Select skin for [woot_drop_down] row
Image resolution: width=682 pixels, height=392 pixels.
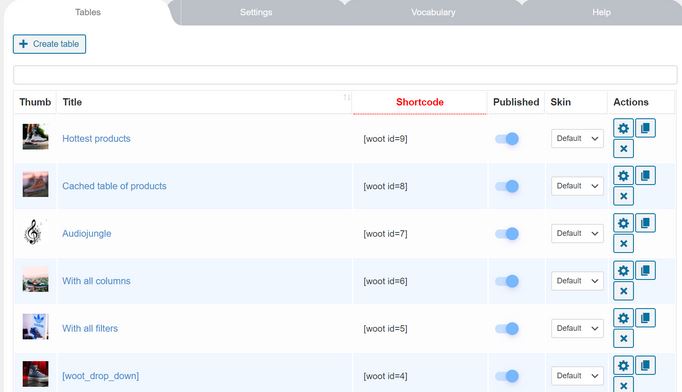[577, 375]
